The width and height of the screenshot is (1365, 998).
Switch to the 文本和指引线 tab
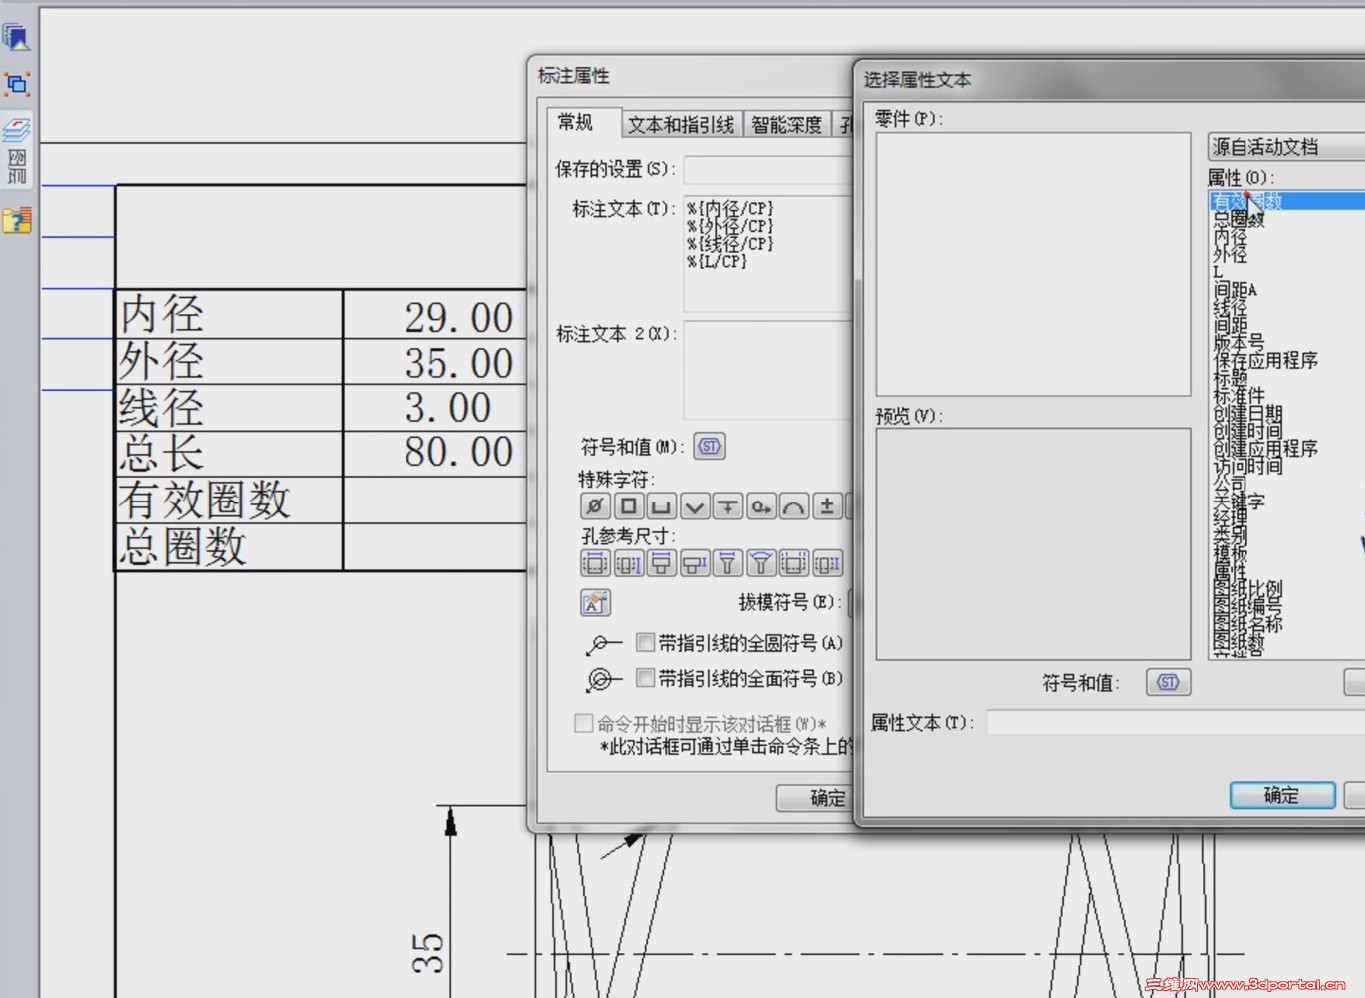(681, 125)
